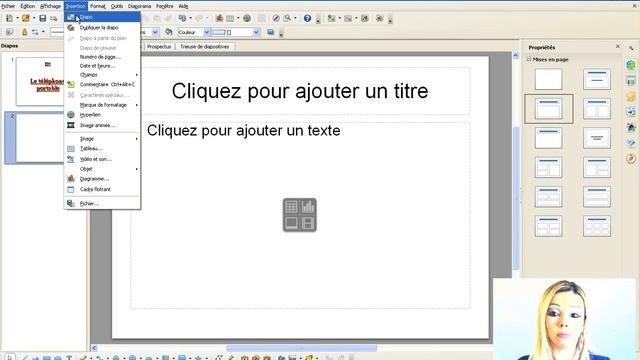Screen dimensions: 640x360
Task: Select slide 2 thumbnail in Diapos panel
Action: 40,138
